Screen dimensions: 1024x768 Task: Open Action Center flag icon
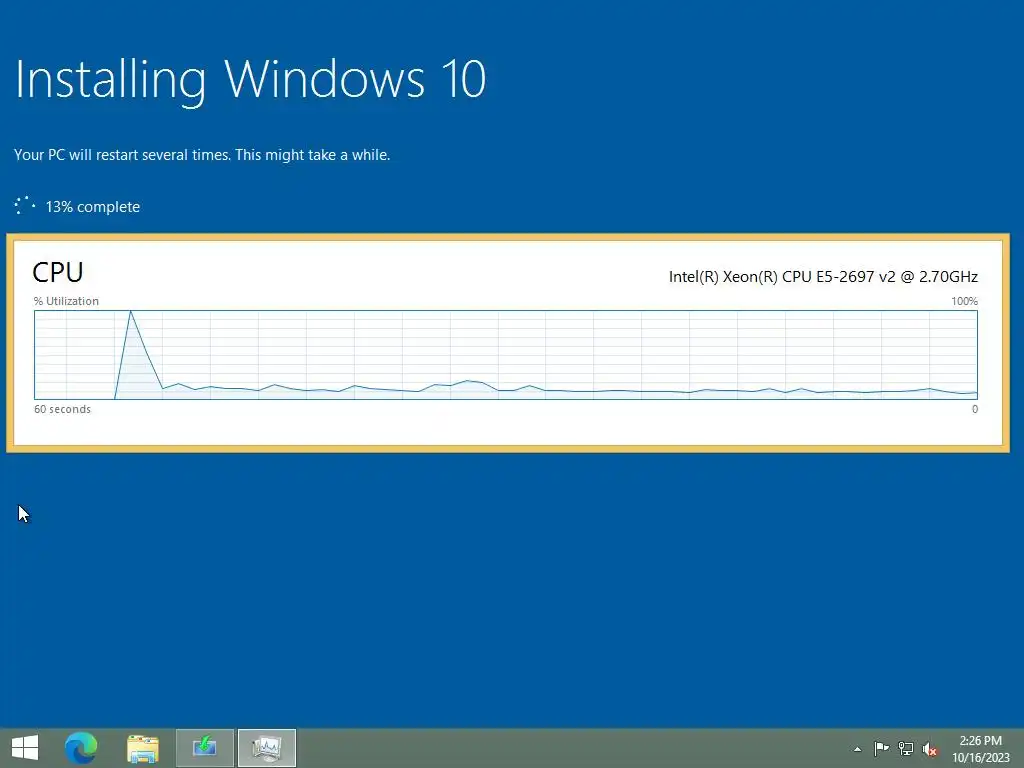[882, 748]
